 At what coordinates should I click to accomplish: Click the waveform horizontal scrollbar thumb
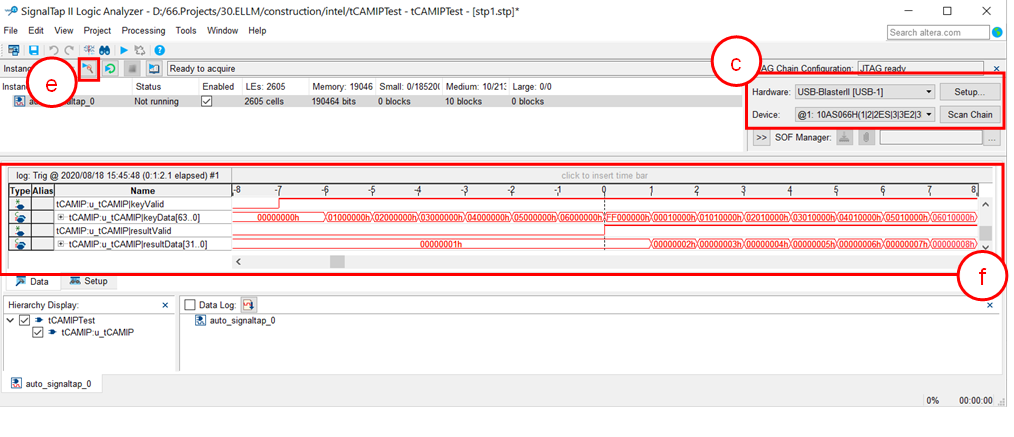337,261
